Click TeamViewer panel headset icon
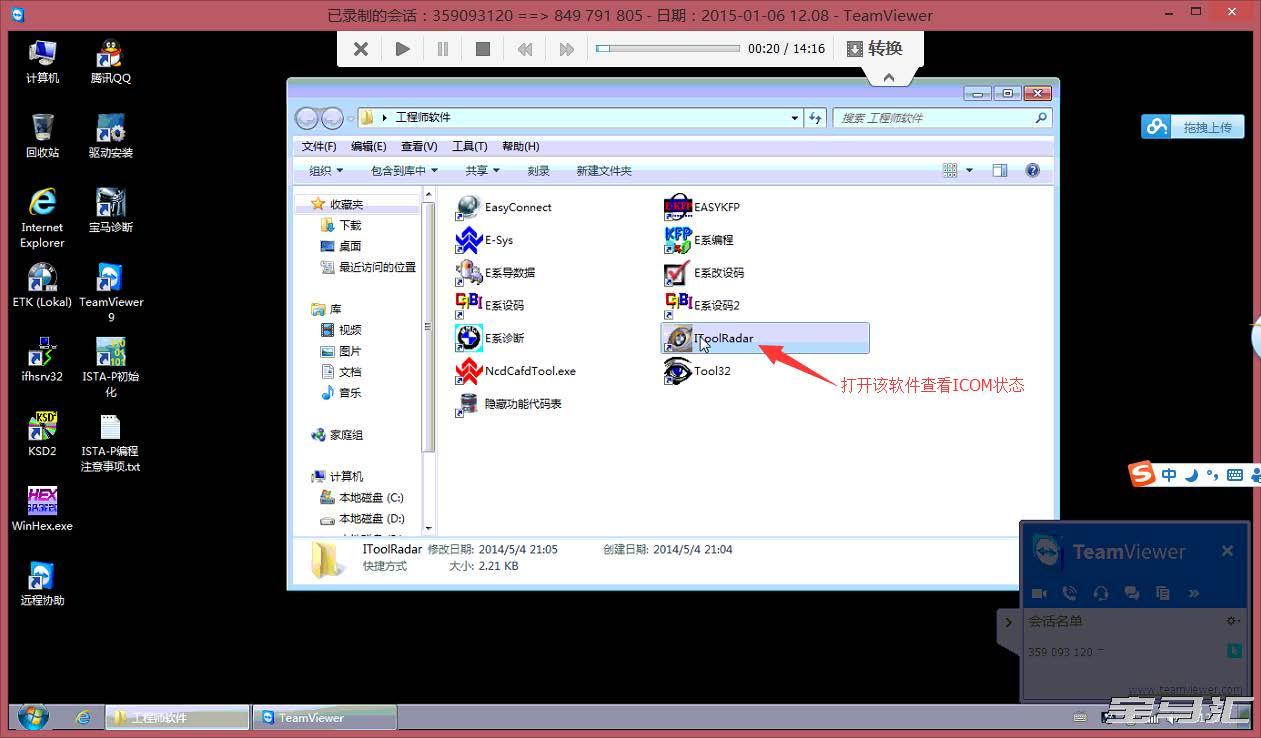 coord(1101,593)
